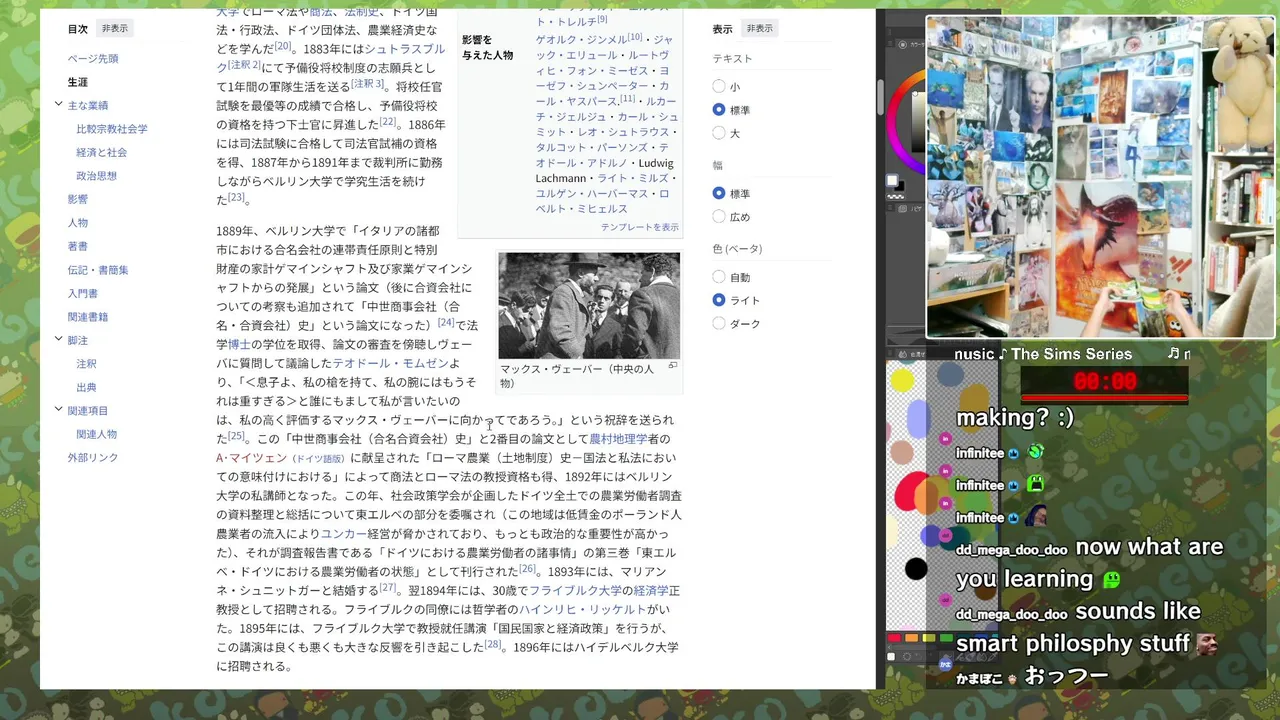Jump to 政治思想 subsection

point(97,176)
